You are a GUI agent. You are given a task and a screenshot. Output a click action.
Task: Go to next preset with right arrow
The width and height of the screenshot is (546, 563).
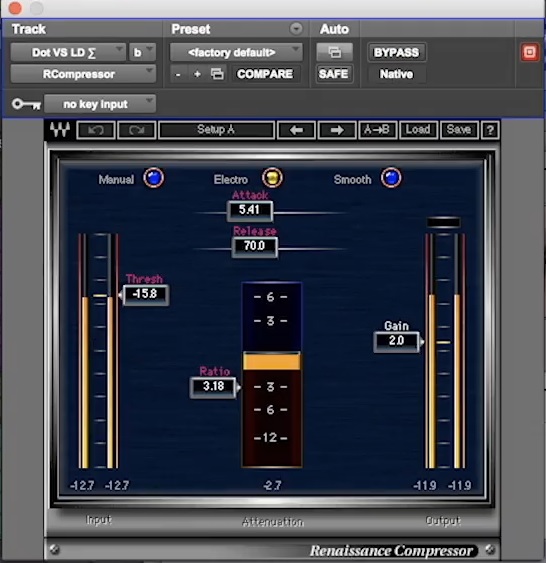click(337, 130)
